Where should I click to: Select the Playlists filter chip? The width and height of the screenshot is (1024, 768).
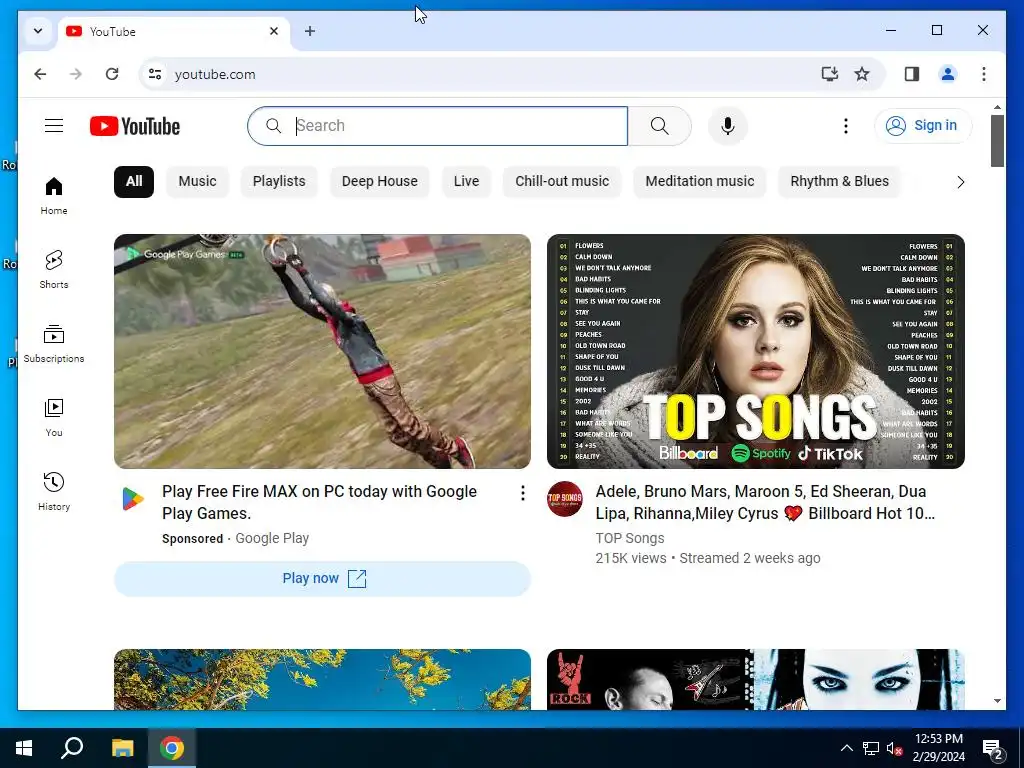point(279,182)
